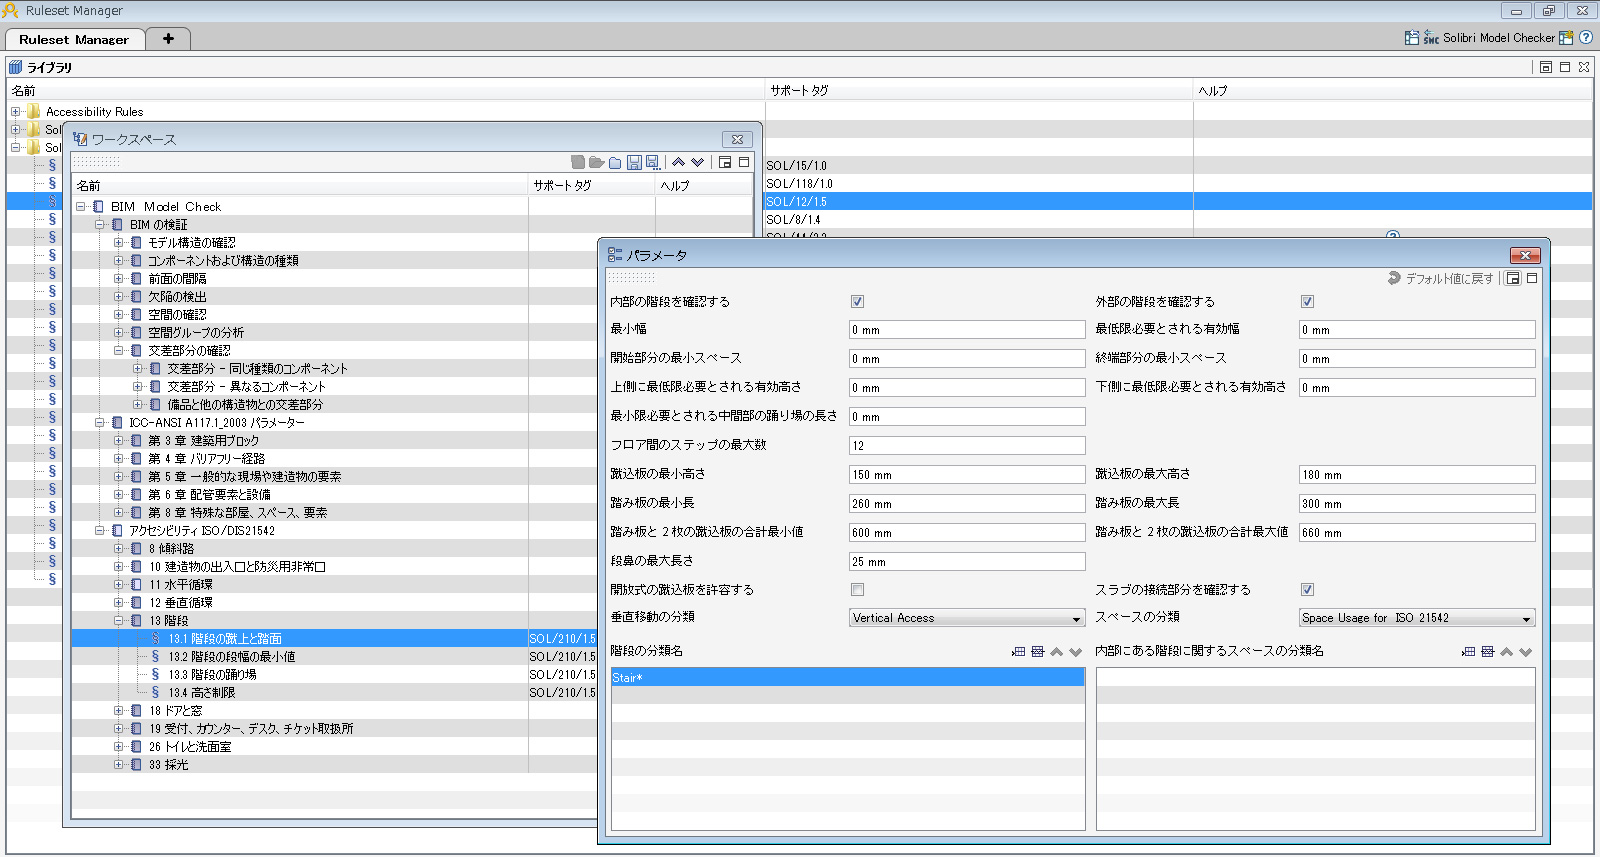Expand the 18 ドアと窓 tree node

(x=119, y=711)
